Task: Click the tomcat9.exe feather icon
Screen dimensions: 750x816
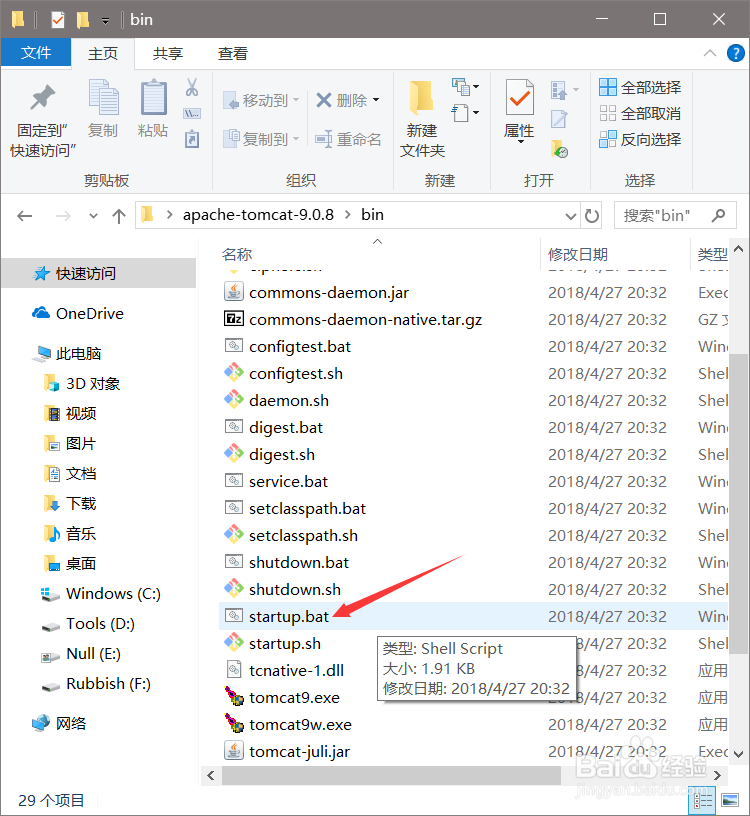Action: [234, 697]
